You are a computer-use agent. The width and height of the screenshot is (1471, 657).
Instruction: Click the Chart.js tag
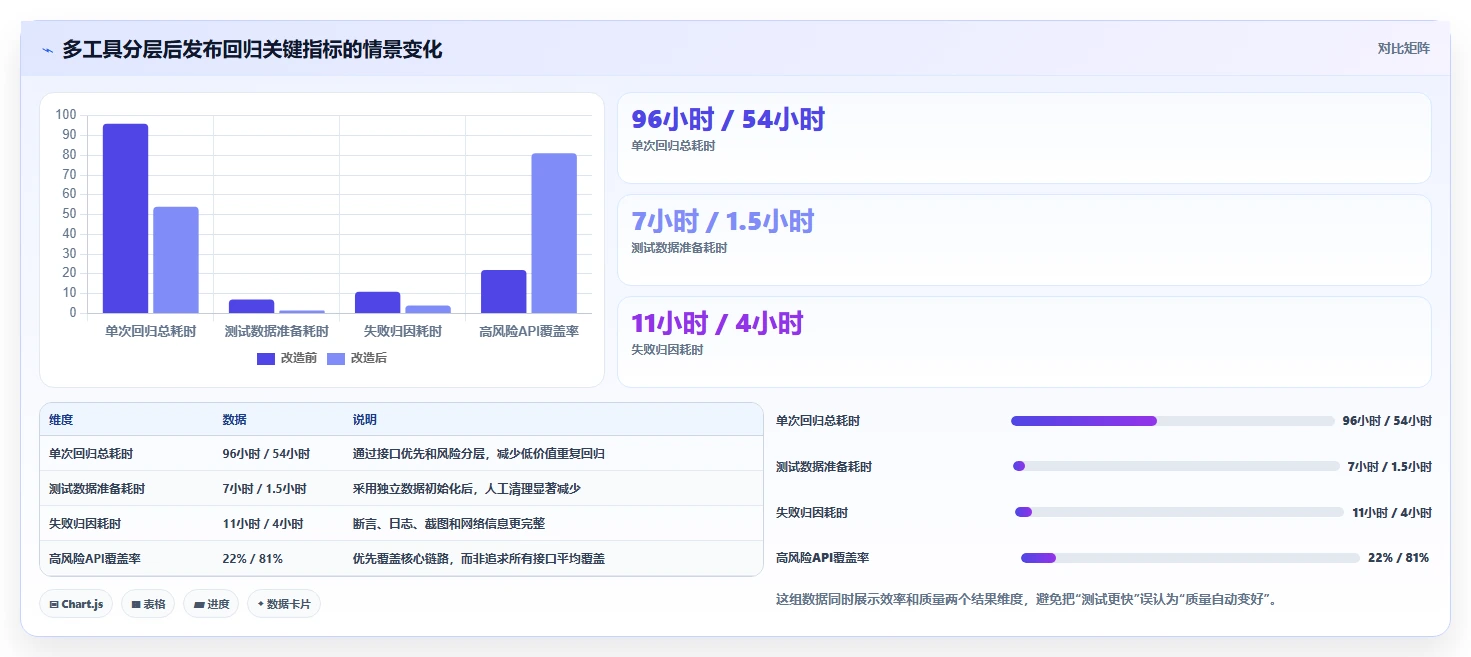[x=76, y=604]
